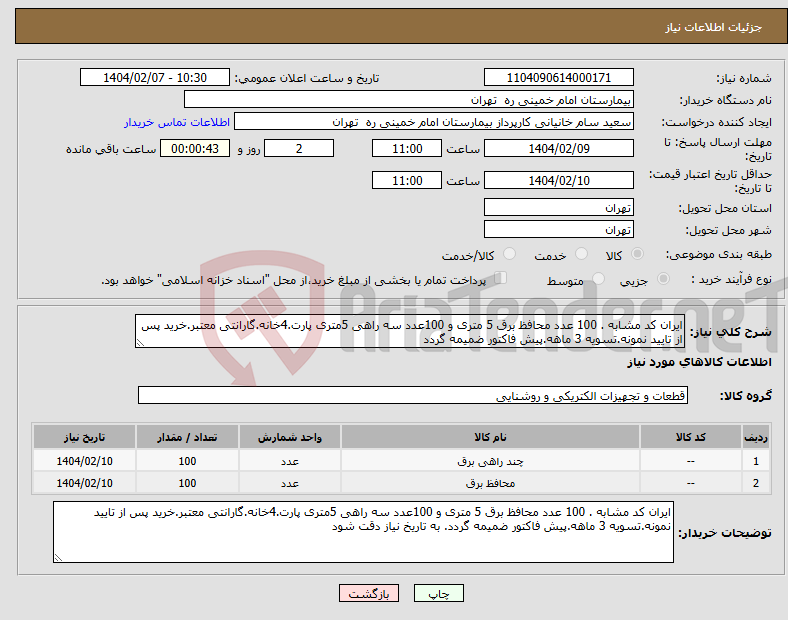Select the کالا/خدمت radio button
Screen dimensions: 788x620
509,254
